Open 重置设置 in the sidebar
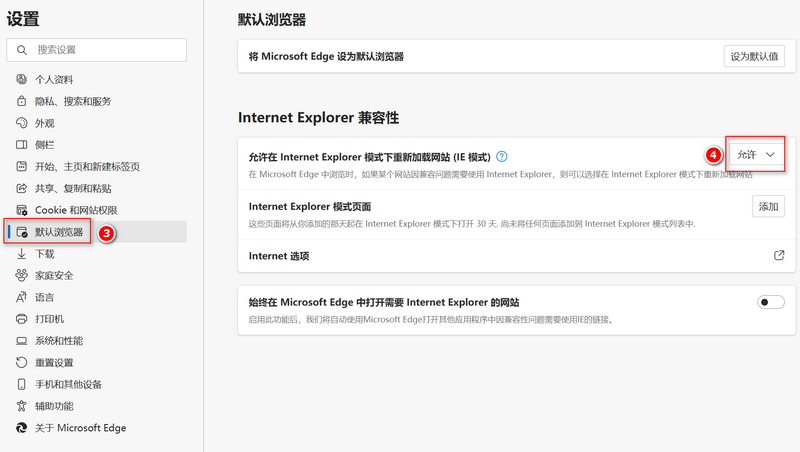This screenshot has height=452, width=800. point(54,362)
